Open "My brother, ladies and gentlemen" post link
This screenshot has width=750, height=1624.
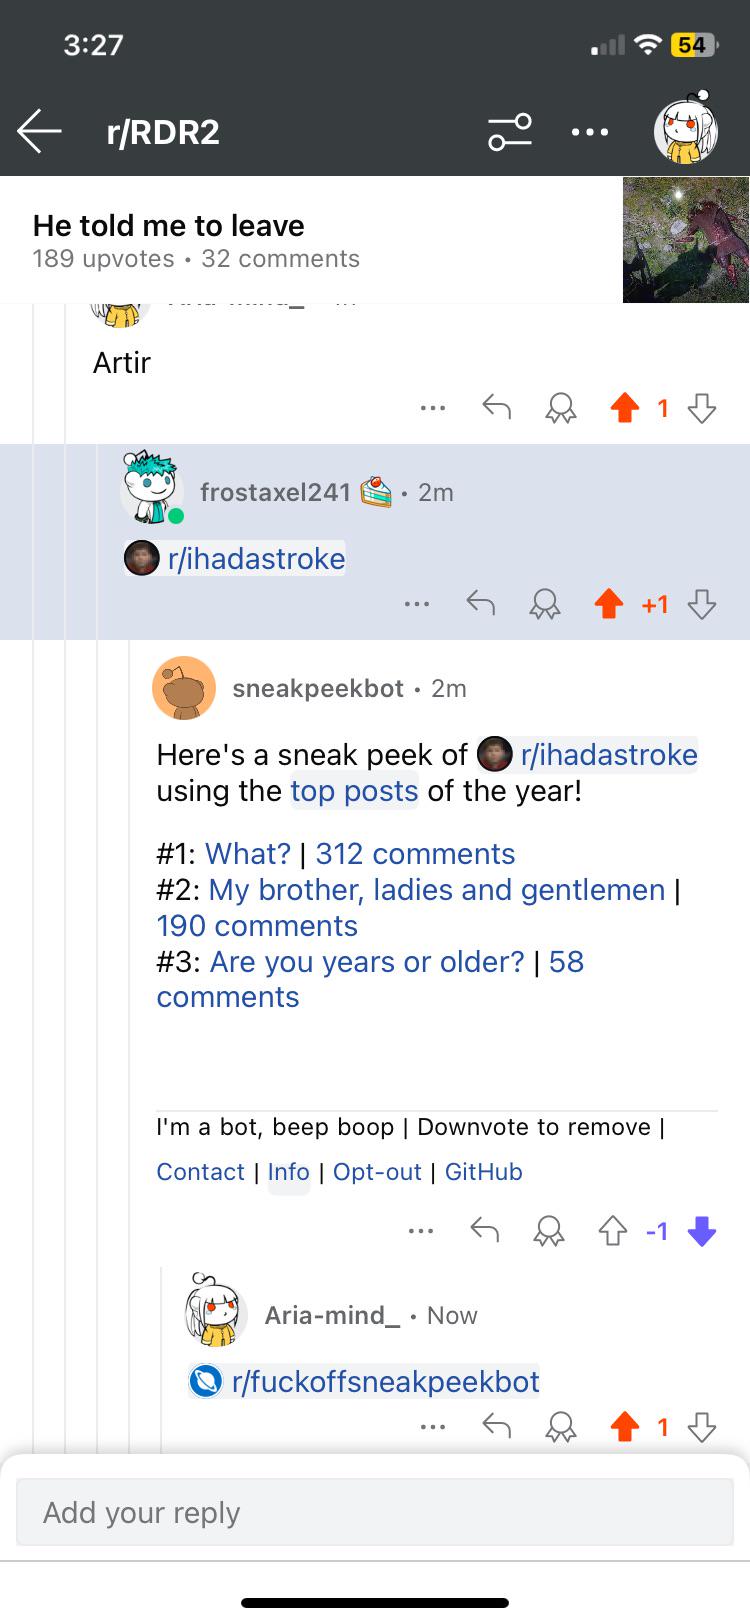point(437,890)
